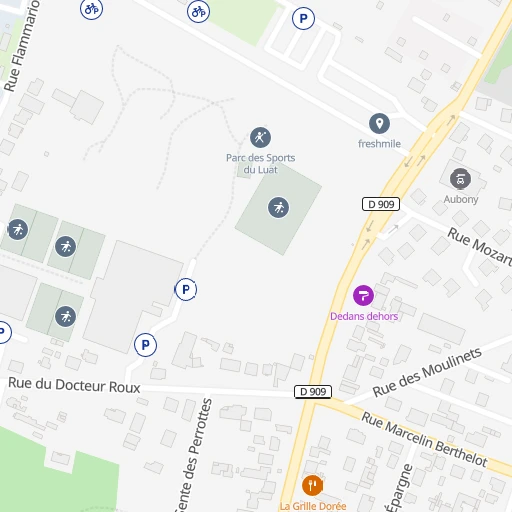Image resolution: width=512 pixels, height=512 pixels.
Task: Click the partially visible parking icon at left edge
Action: click(x=3, y=332)
